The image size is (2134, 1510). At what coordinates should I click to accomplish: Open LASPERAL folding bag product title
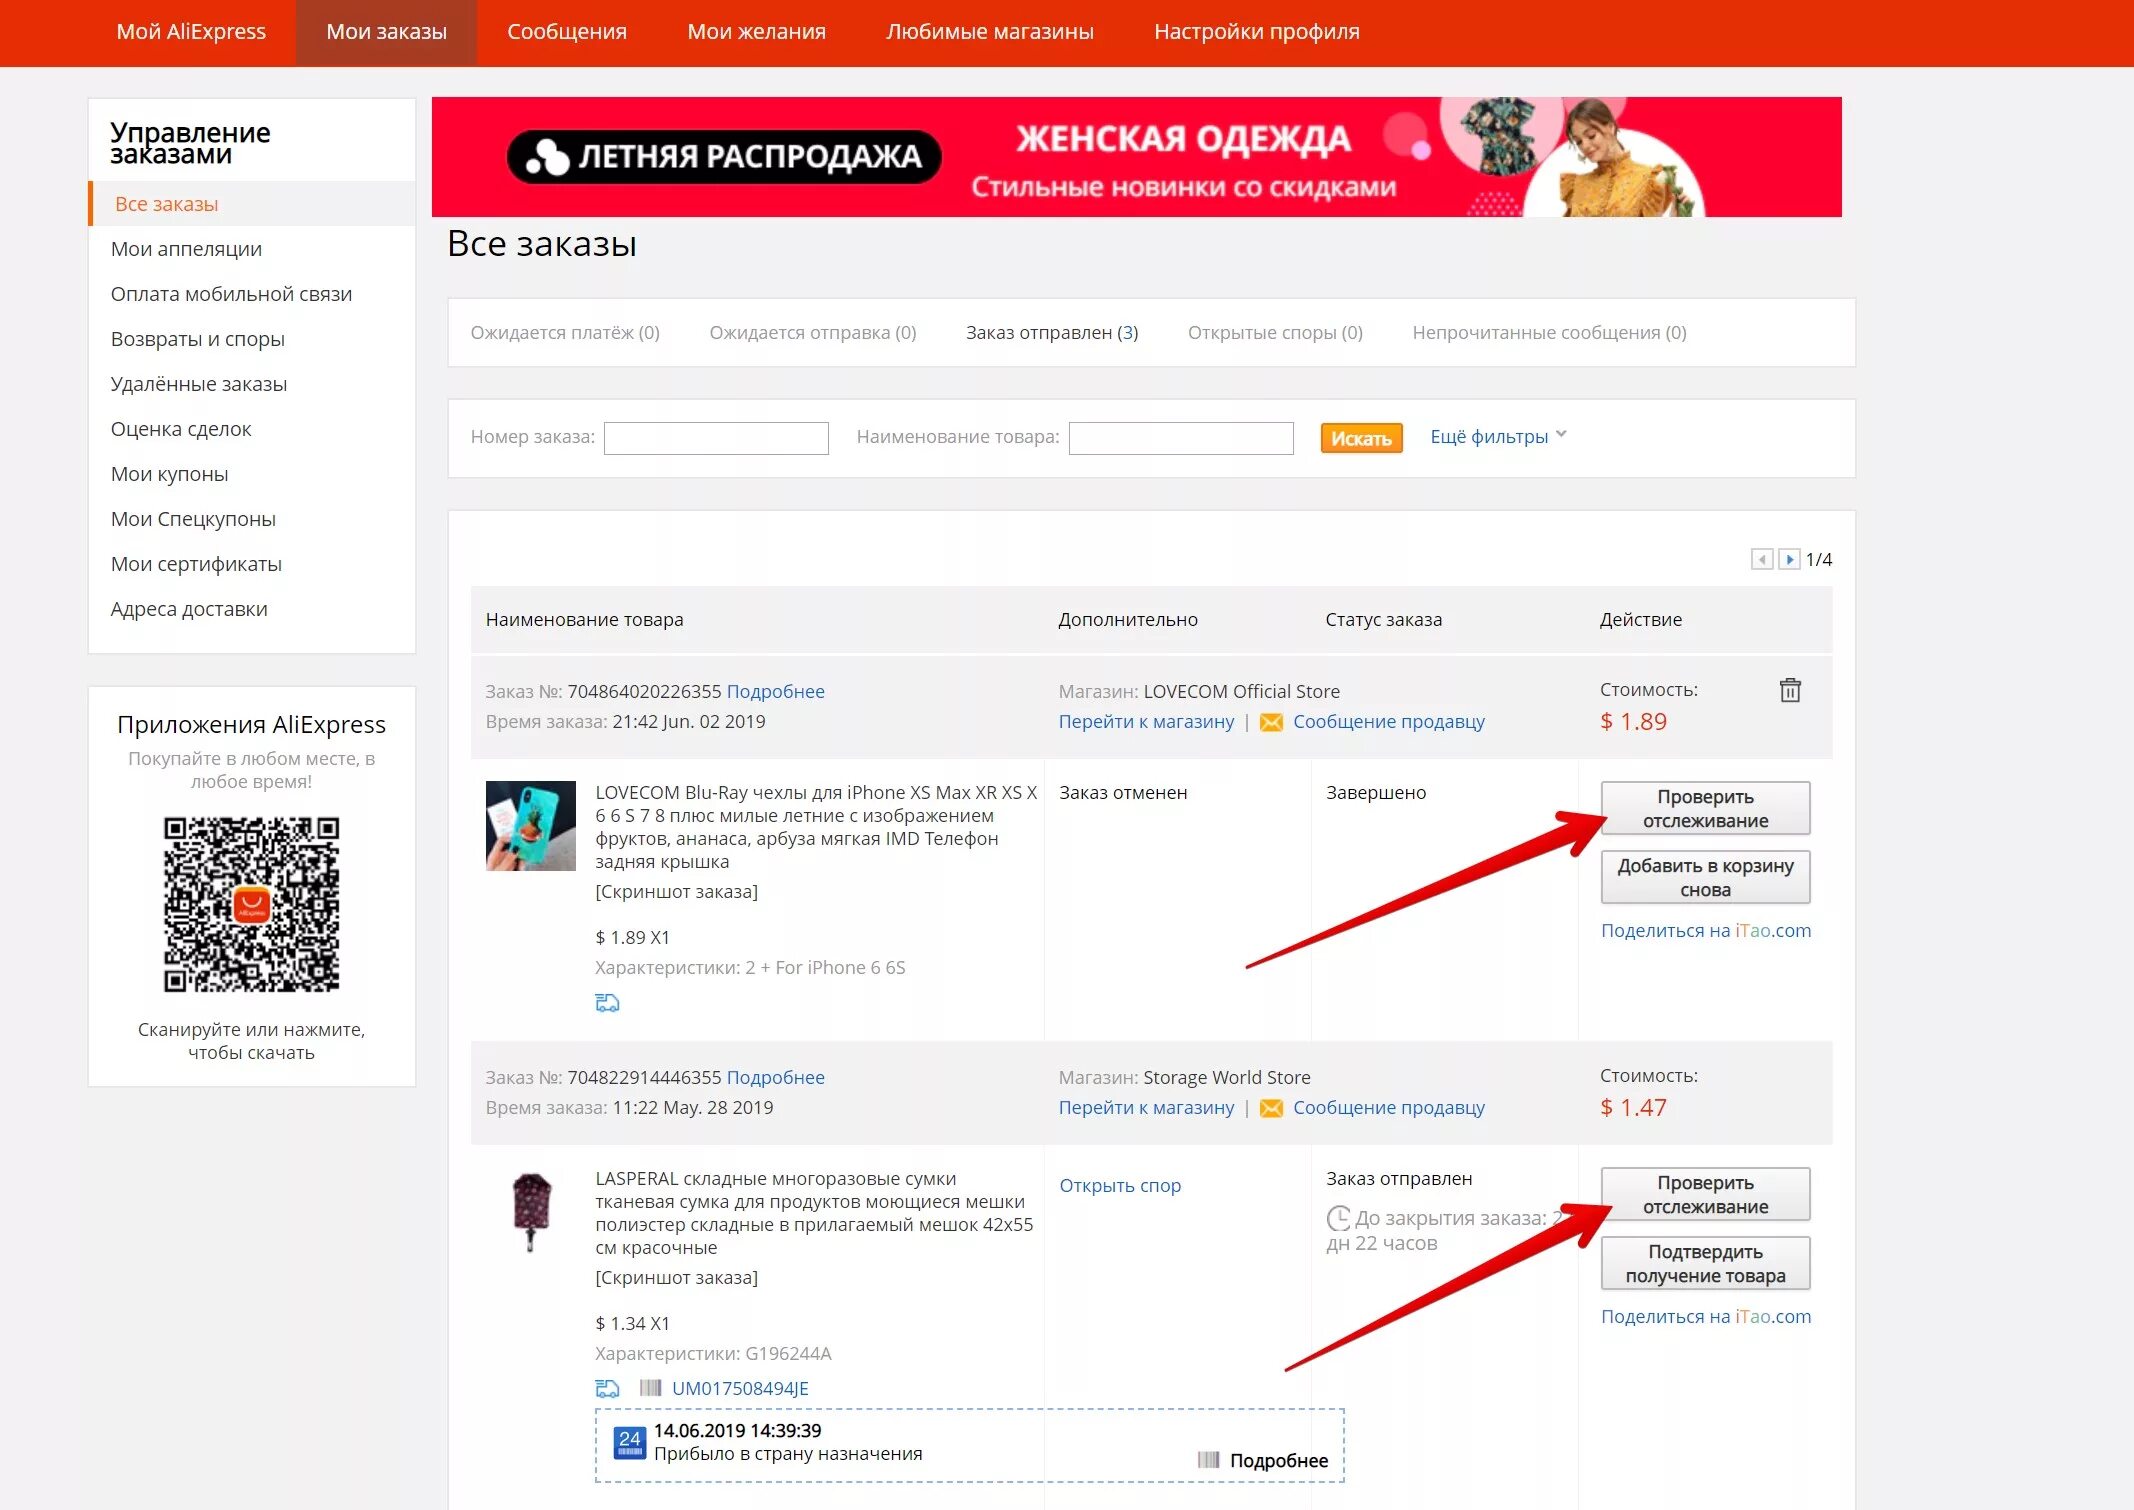coord(814,1213)
